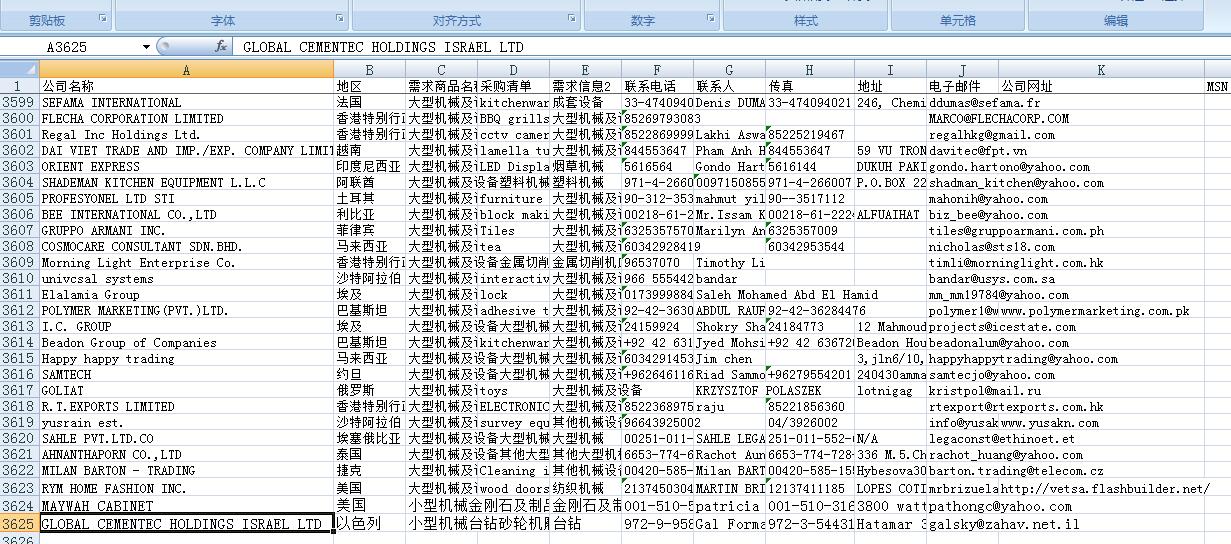
Task: Select column C header
Action: (x=442, y=69)
